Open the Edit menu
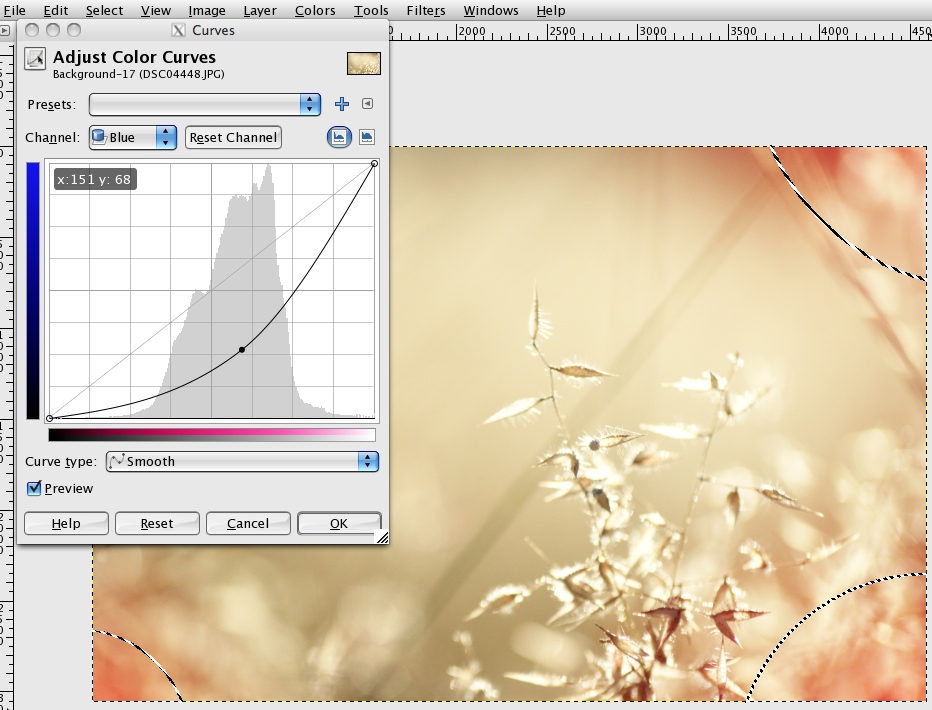 click(x=56, y=10)
